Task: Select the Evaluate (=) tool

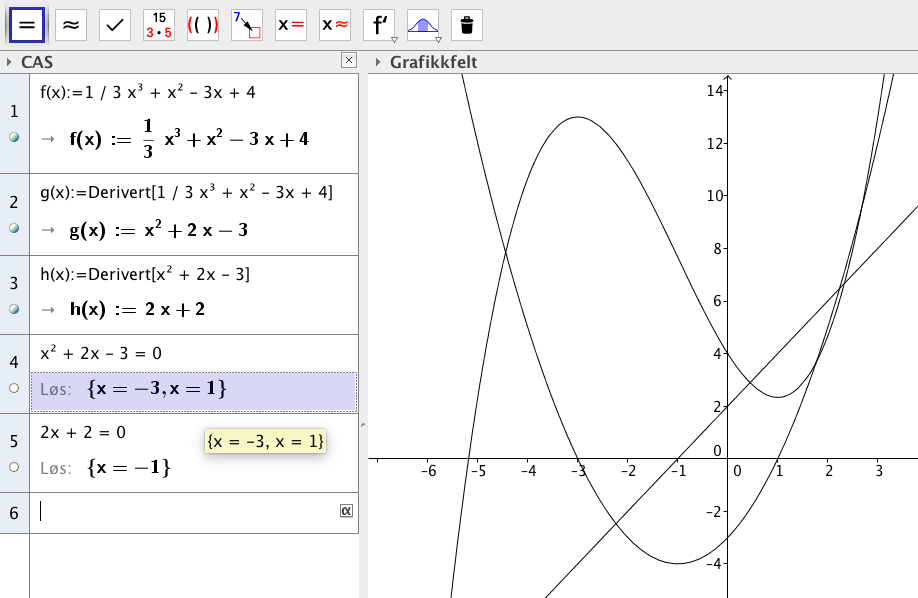Action: 27,25
